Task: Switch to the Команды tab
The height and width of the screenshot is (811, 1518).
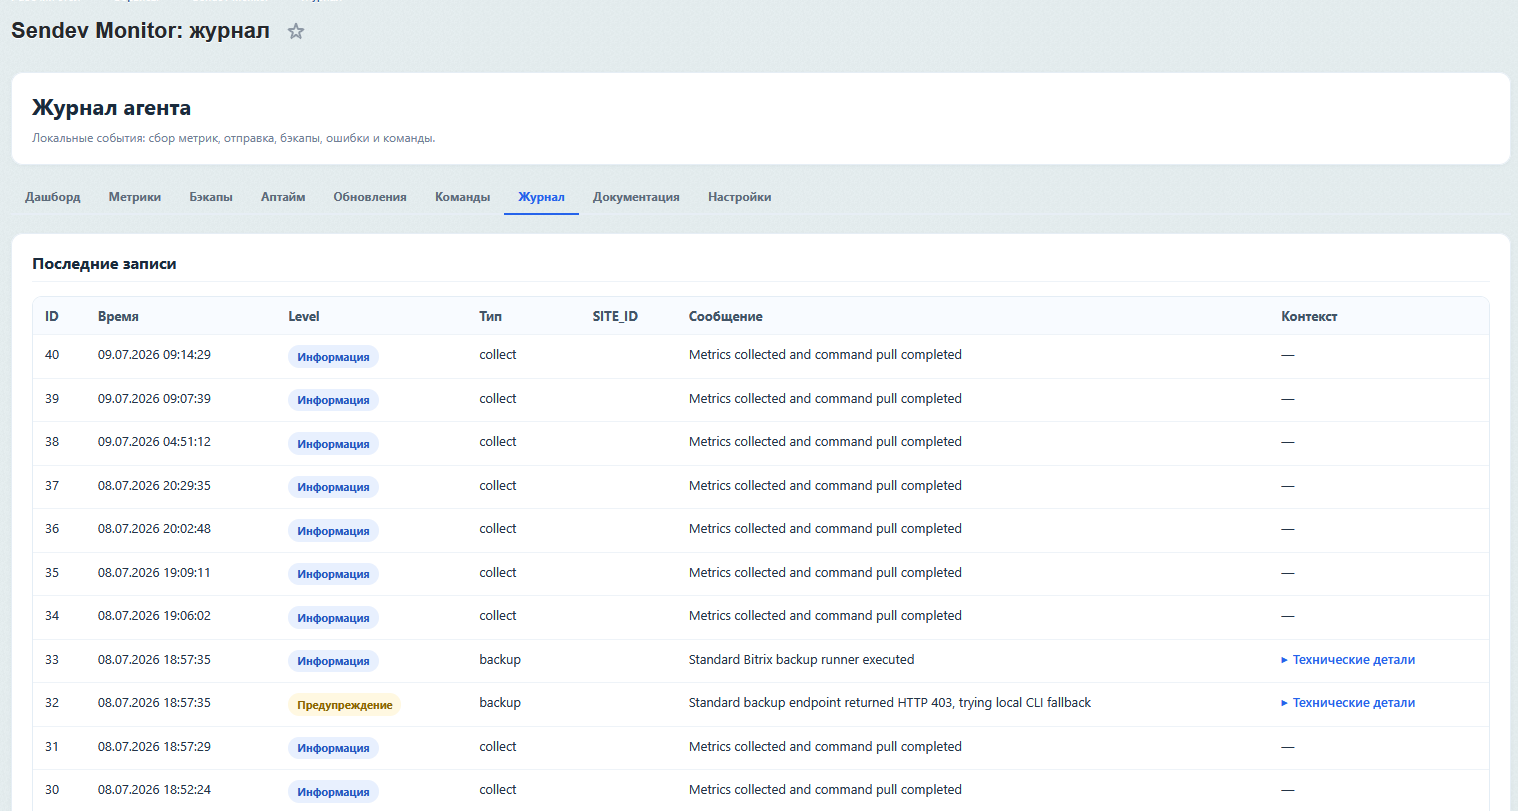Action: pos(462,197)
